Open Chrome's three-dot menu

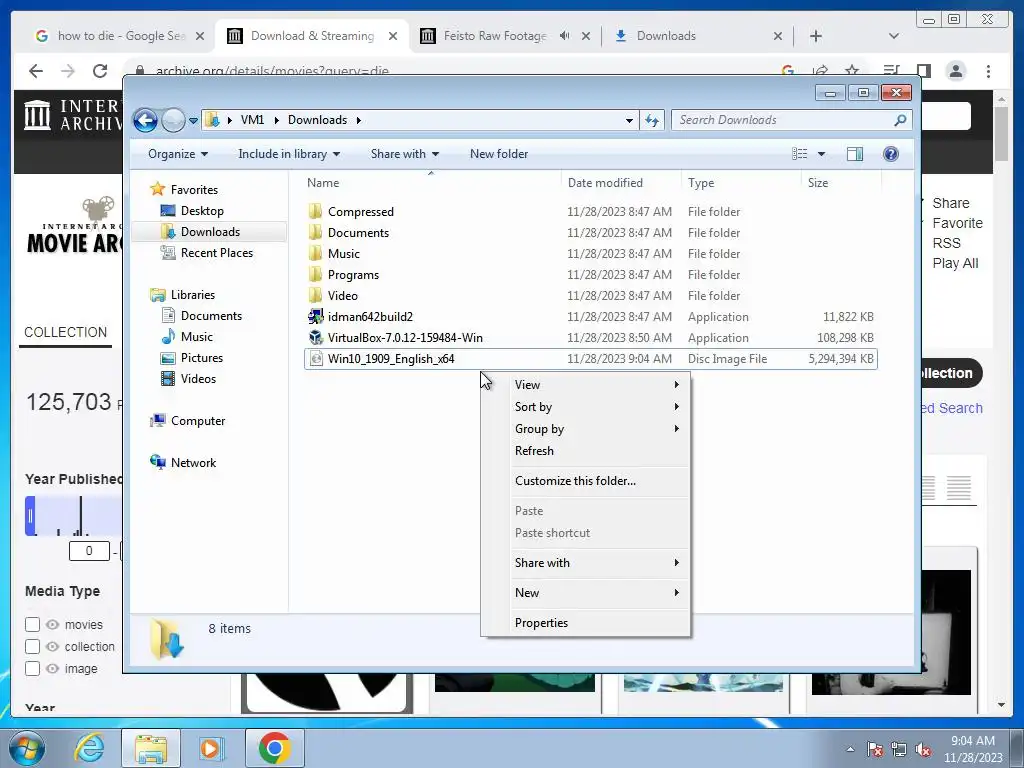coord(988,71)
